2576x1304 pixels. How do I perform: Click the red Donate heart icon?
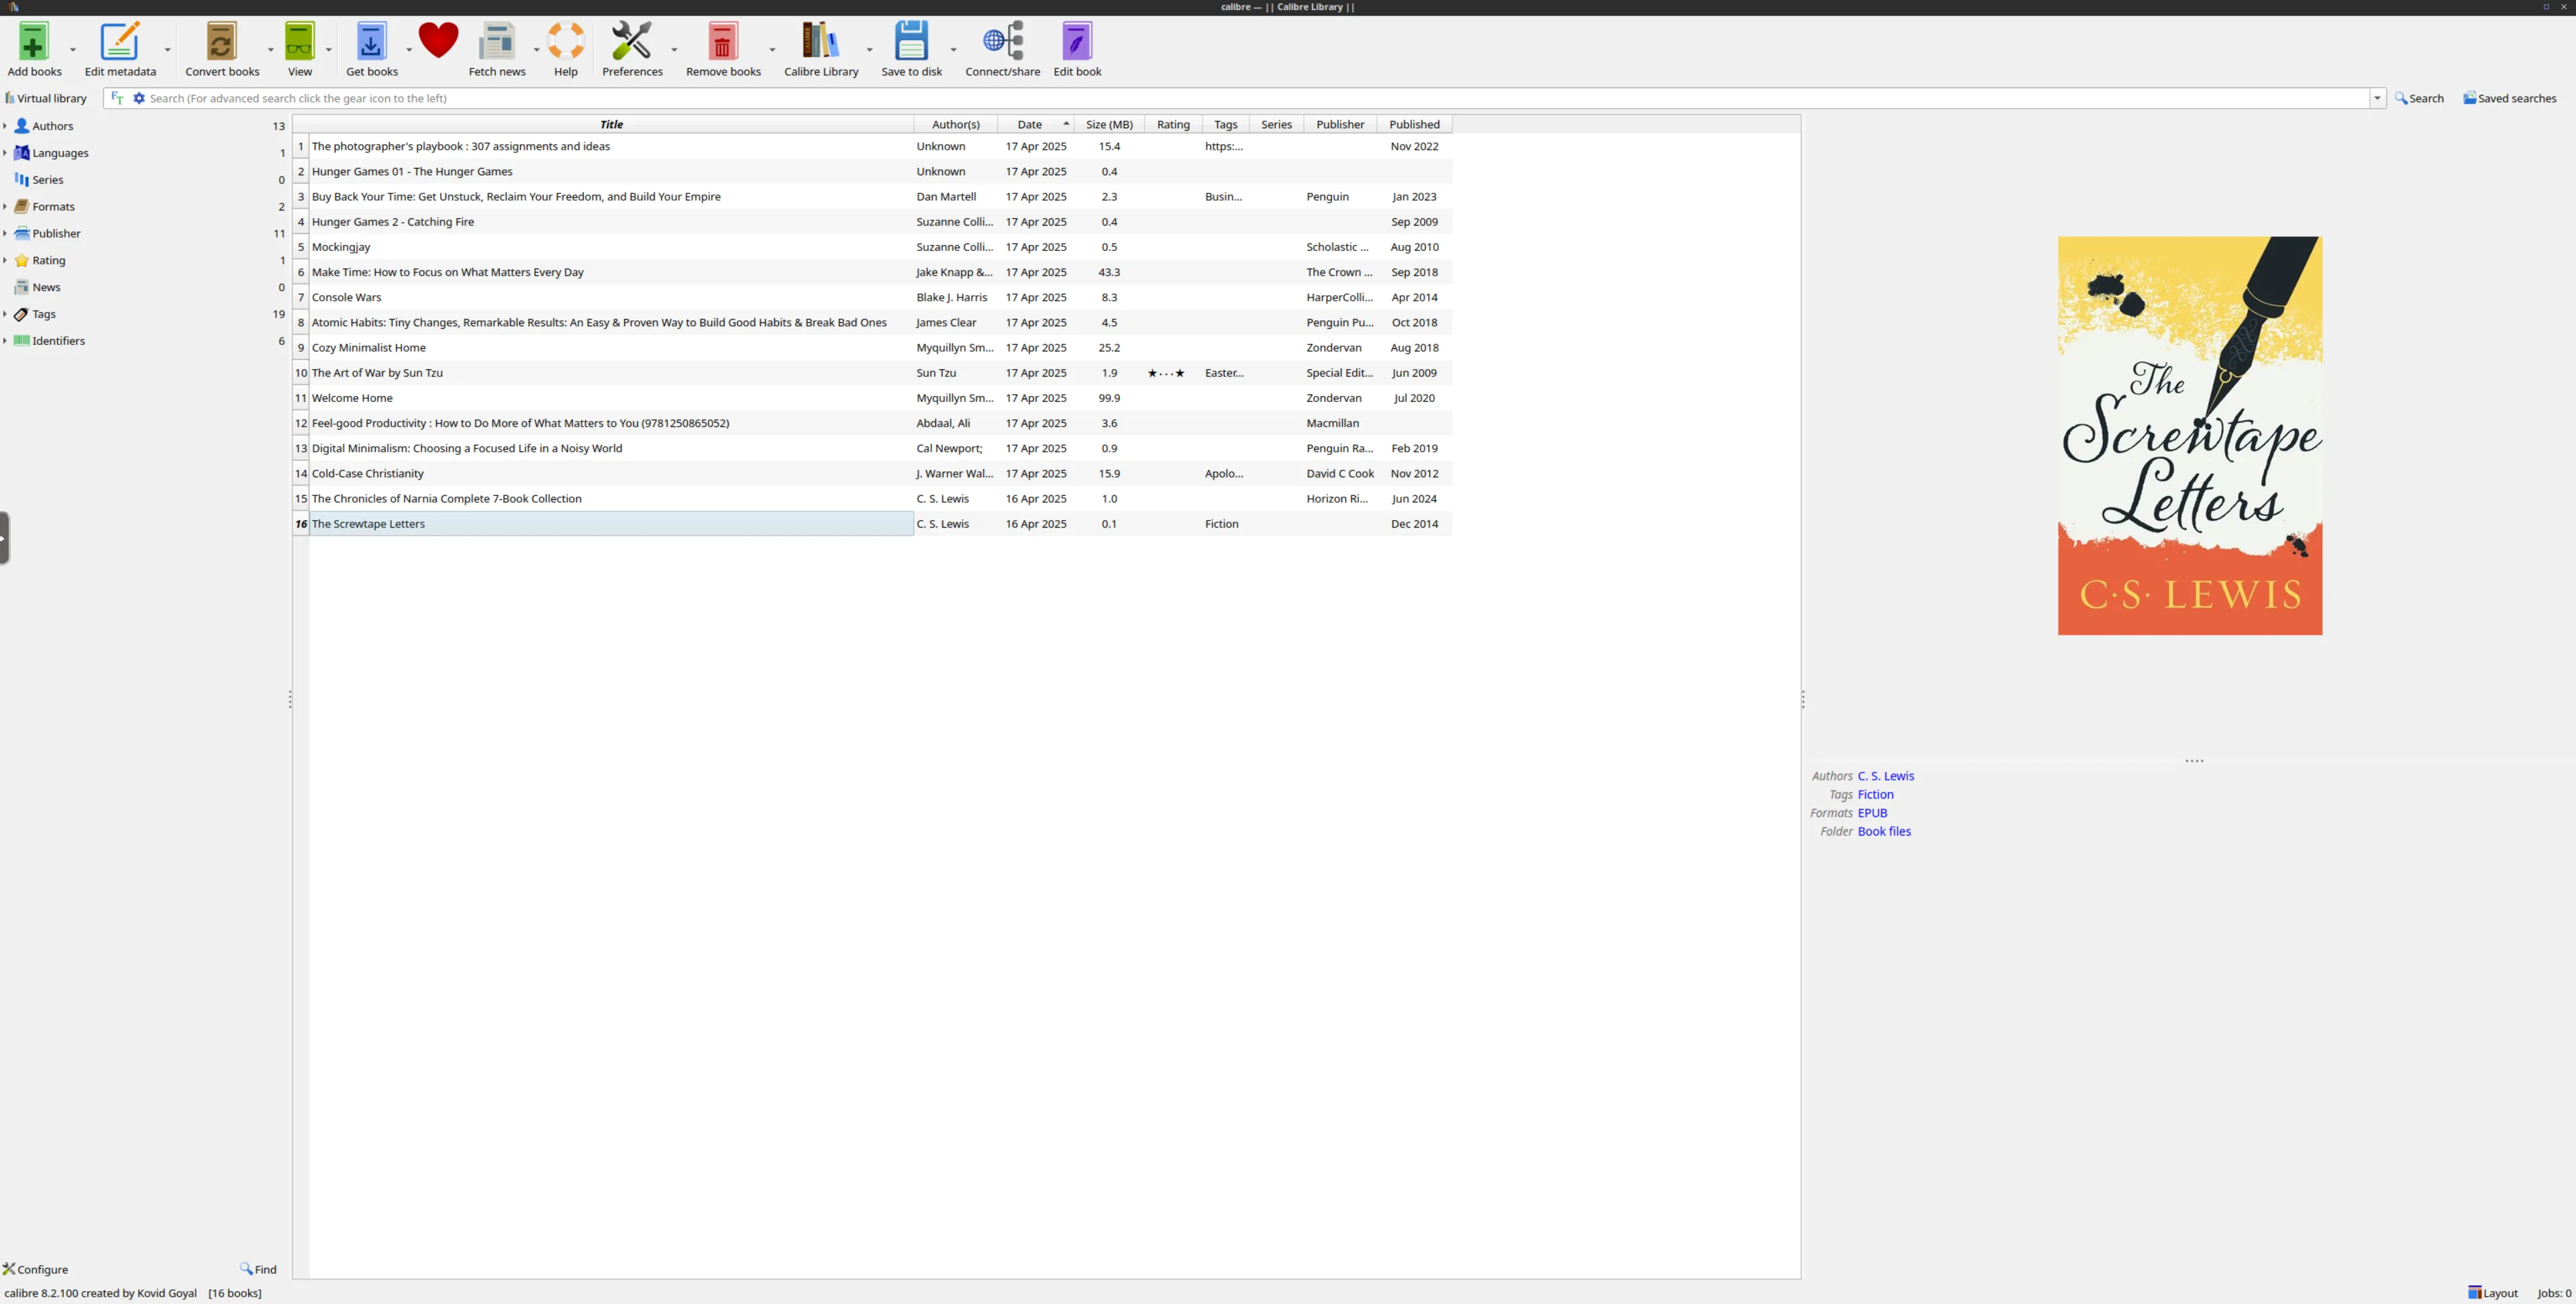(438, 40)
